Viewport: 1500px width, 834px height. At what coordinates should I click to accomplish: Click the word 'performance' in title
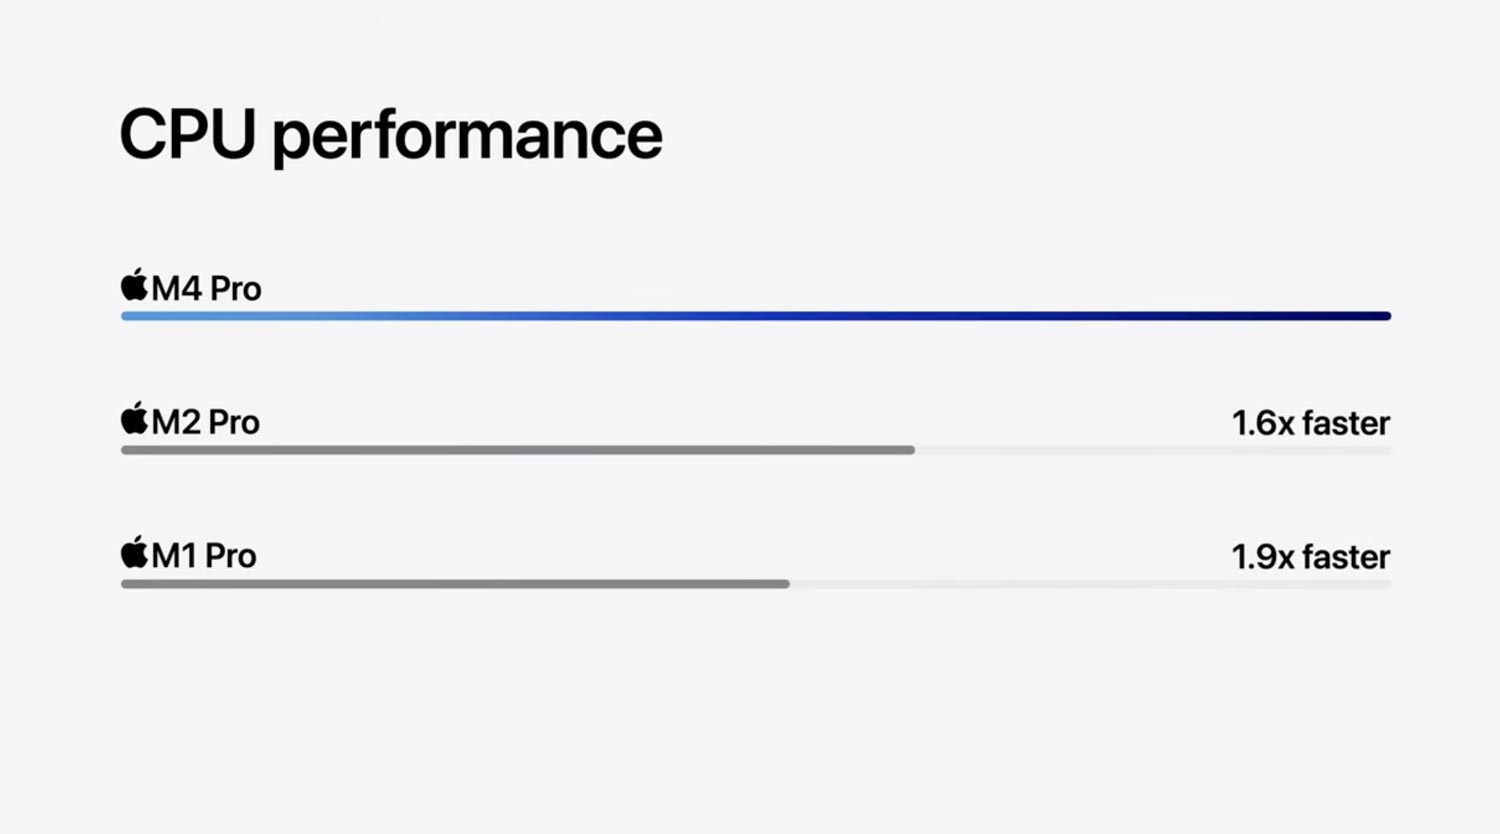click(467, 138)
